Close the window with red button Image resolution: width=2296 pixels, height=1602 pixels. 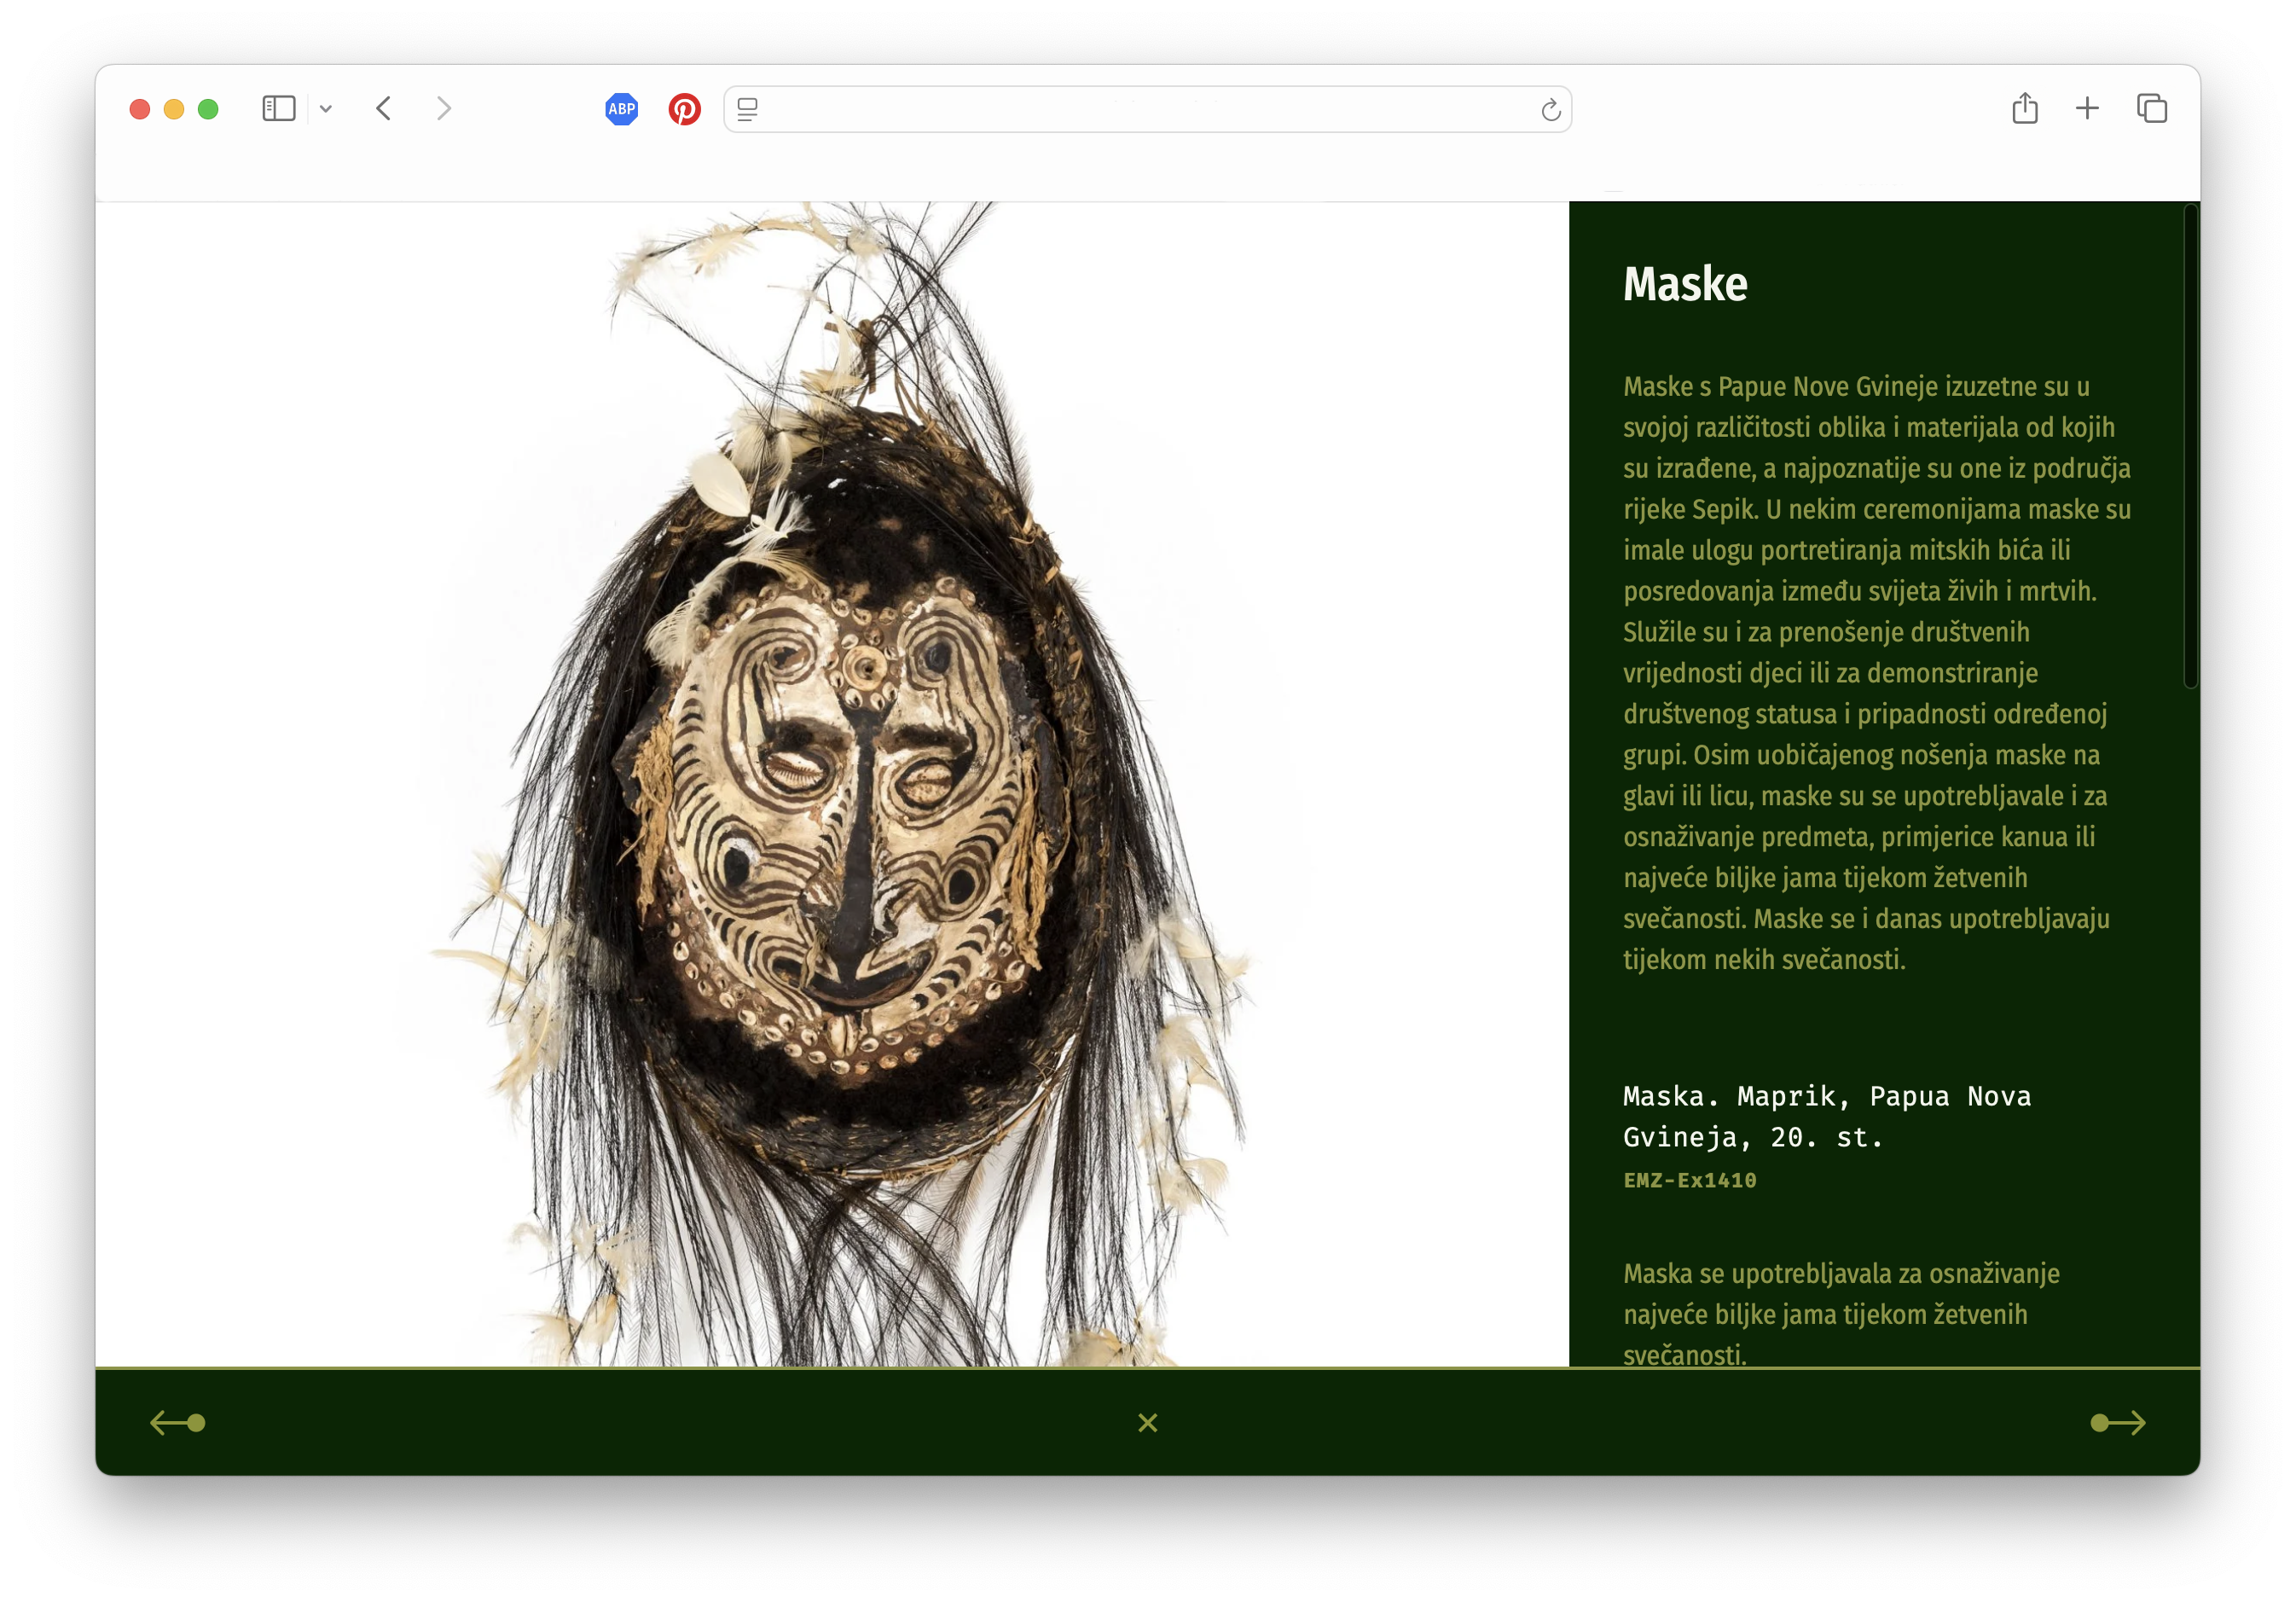(x=140, y=109)
